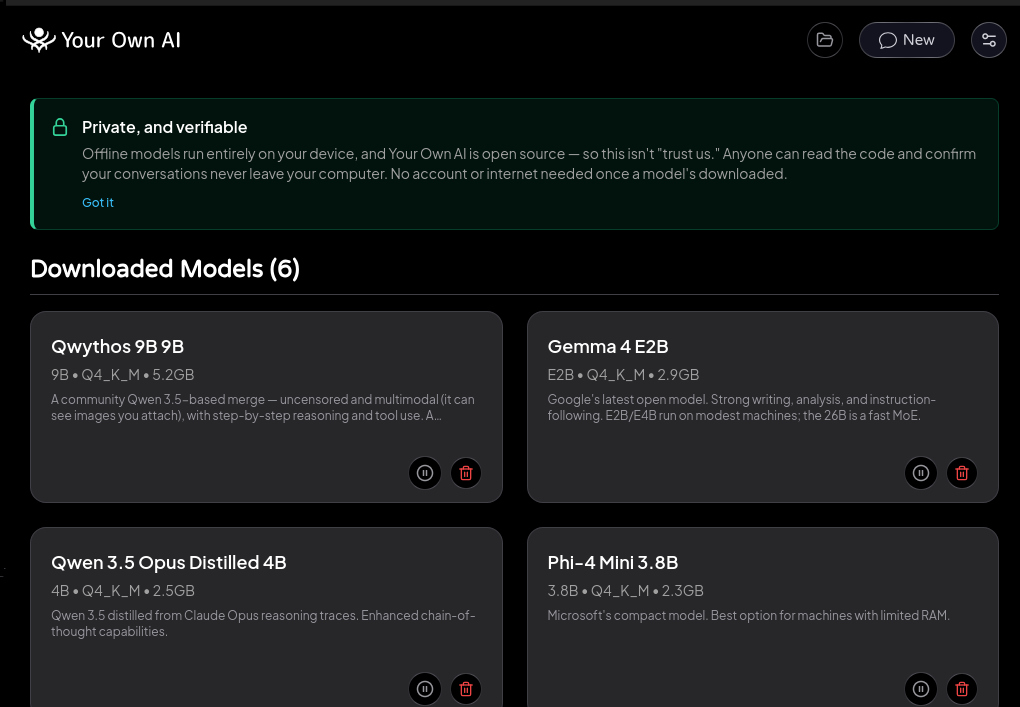Click the Google's latest open model description
1020x707 pixels.
coord(742,408)
